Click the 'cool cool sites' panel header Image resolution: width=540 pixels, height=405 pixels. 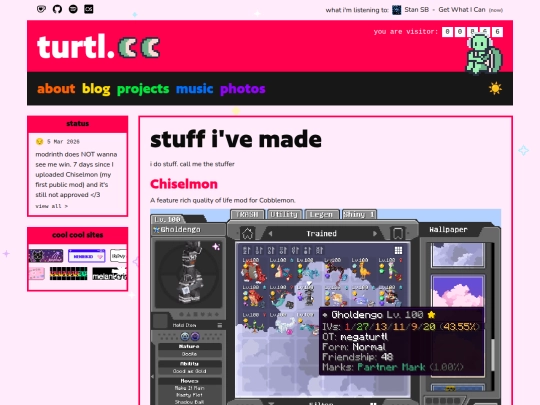[77, 235]
